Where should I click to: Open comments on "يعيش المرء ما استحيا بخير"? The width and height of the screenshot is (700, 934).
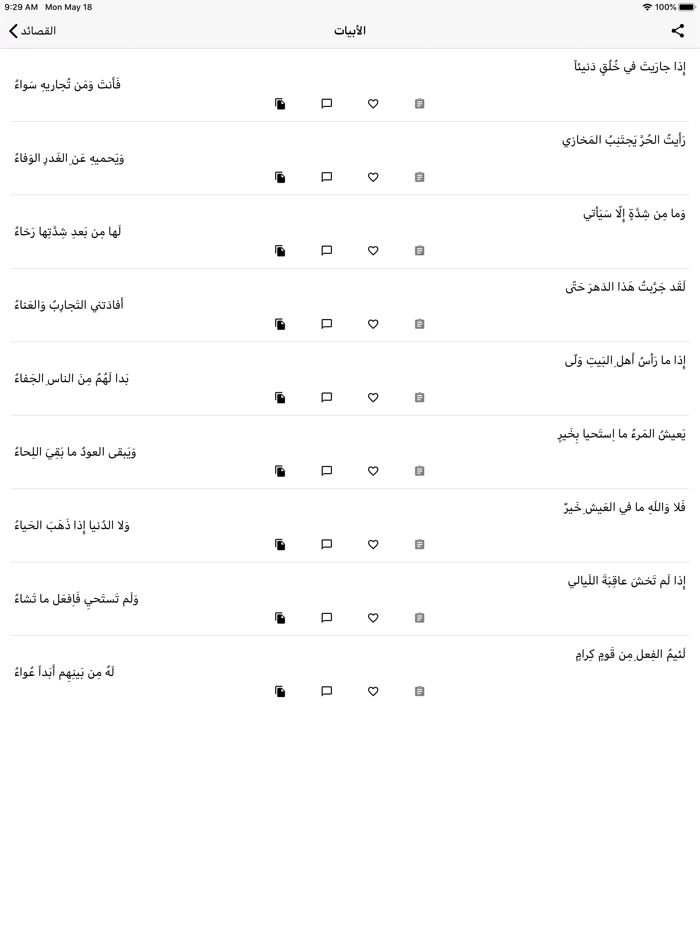coord(325,471)
